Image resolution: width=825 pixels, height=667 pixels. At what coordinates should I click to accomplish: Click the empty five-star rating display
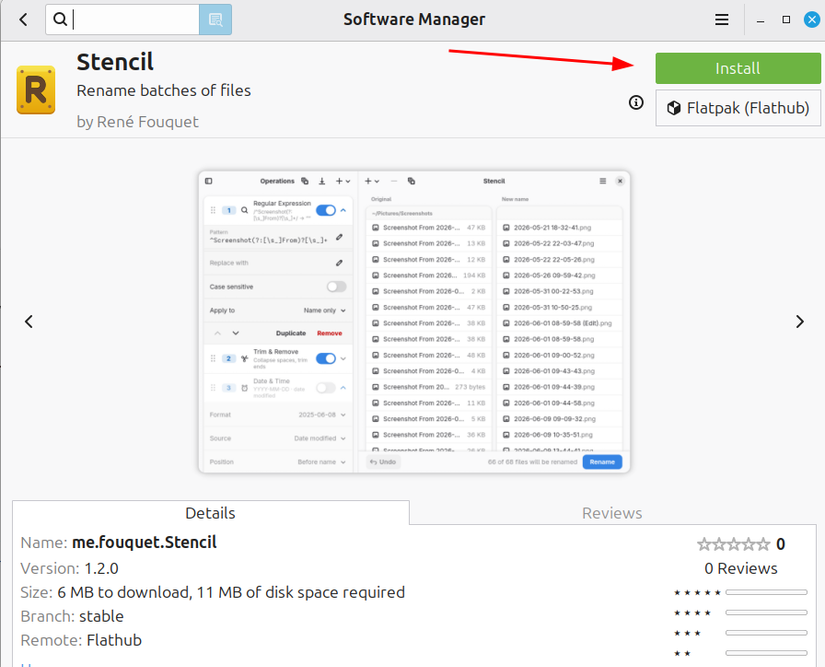pyautogui.click(x=733, y=544)
